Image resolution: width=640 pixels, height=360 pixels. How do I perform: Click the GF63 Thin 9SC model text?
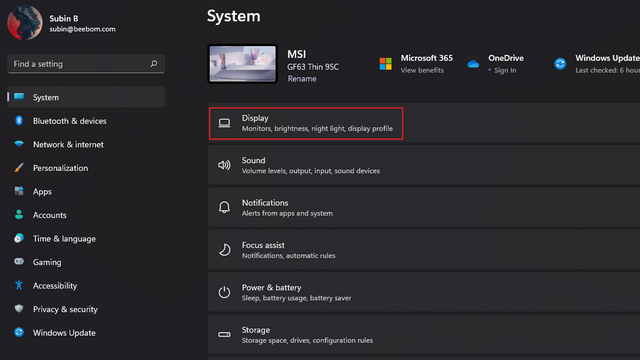click(313, 67)
